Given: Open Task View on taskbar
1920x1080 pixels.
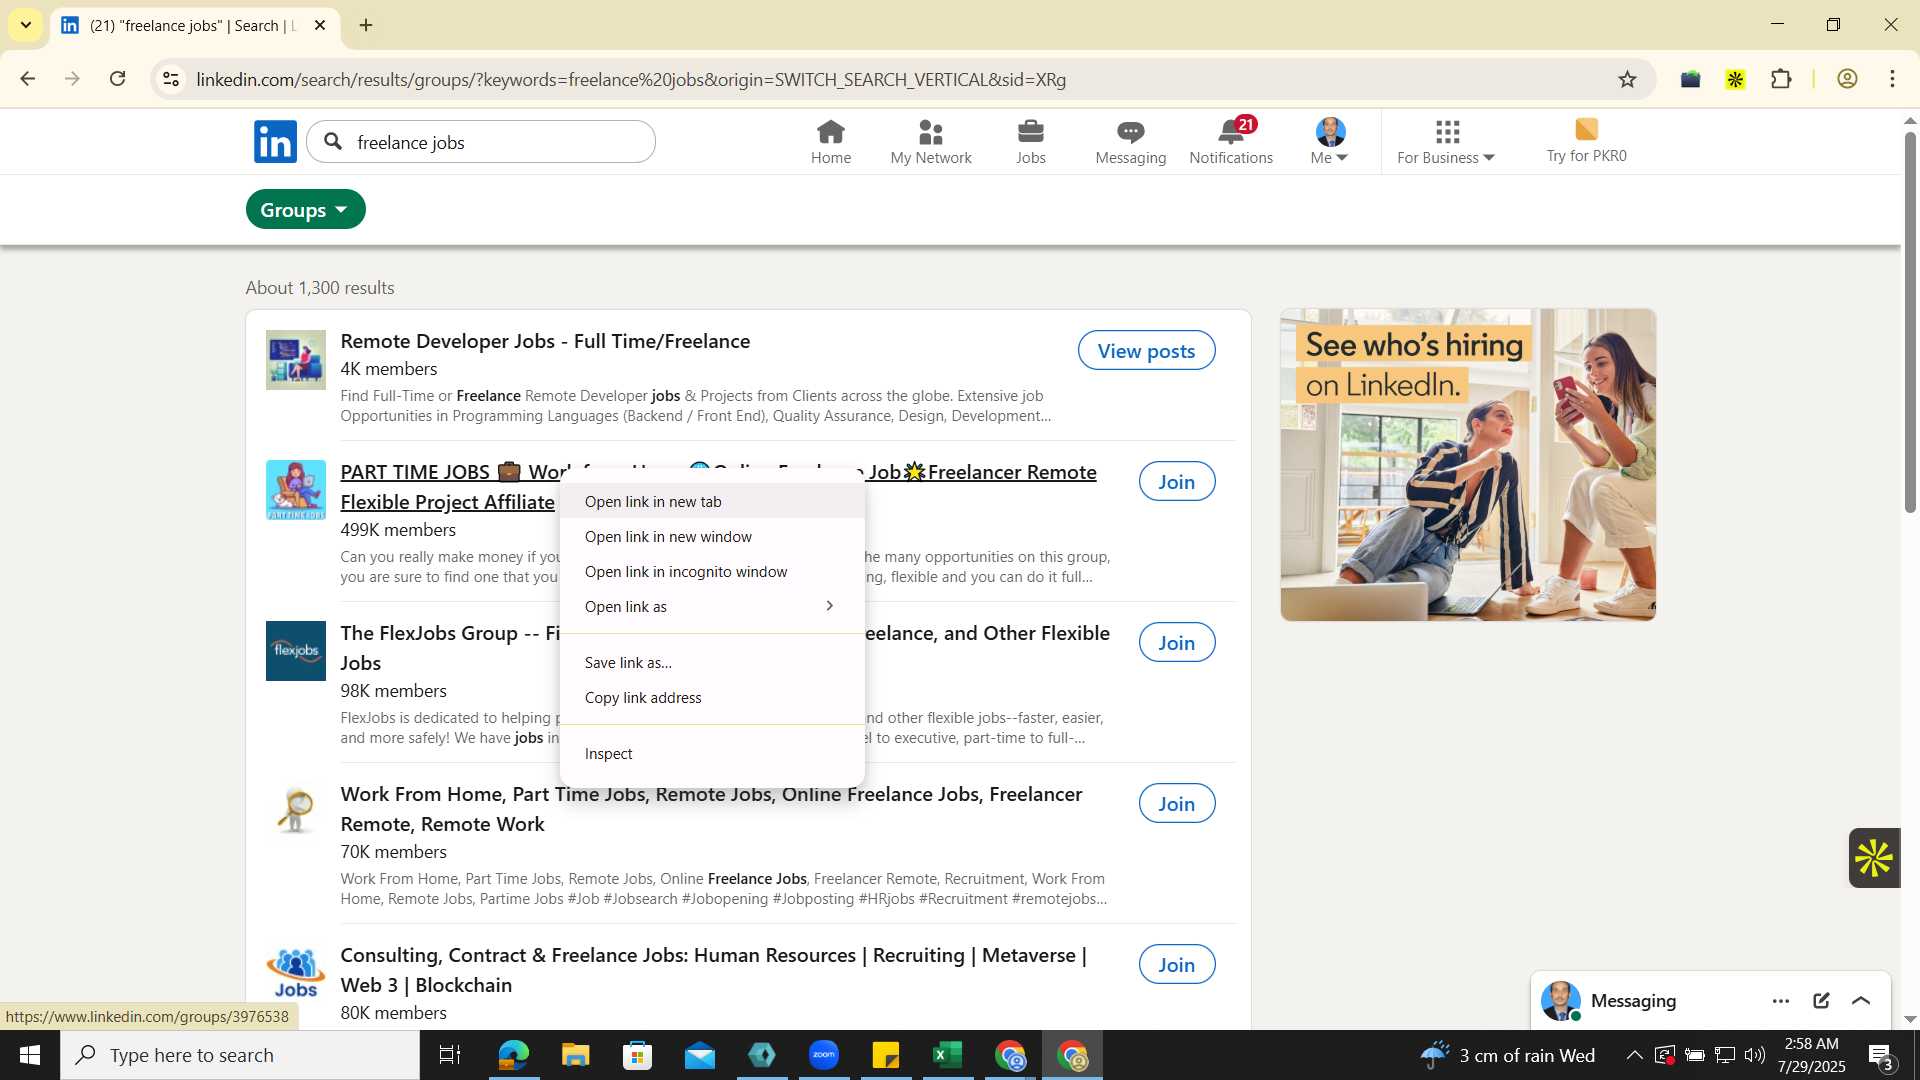Looking at the screenshot, I should [450, 1055].
